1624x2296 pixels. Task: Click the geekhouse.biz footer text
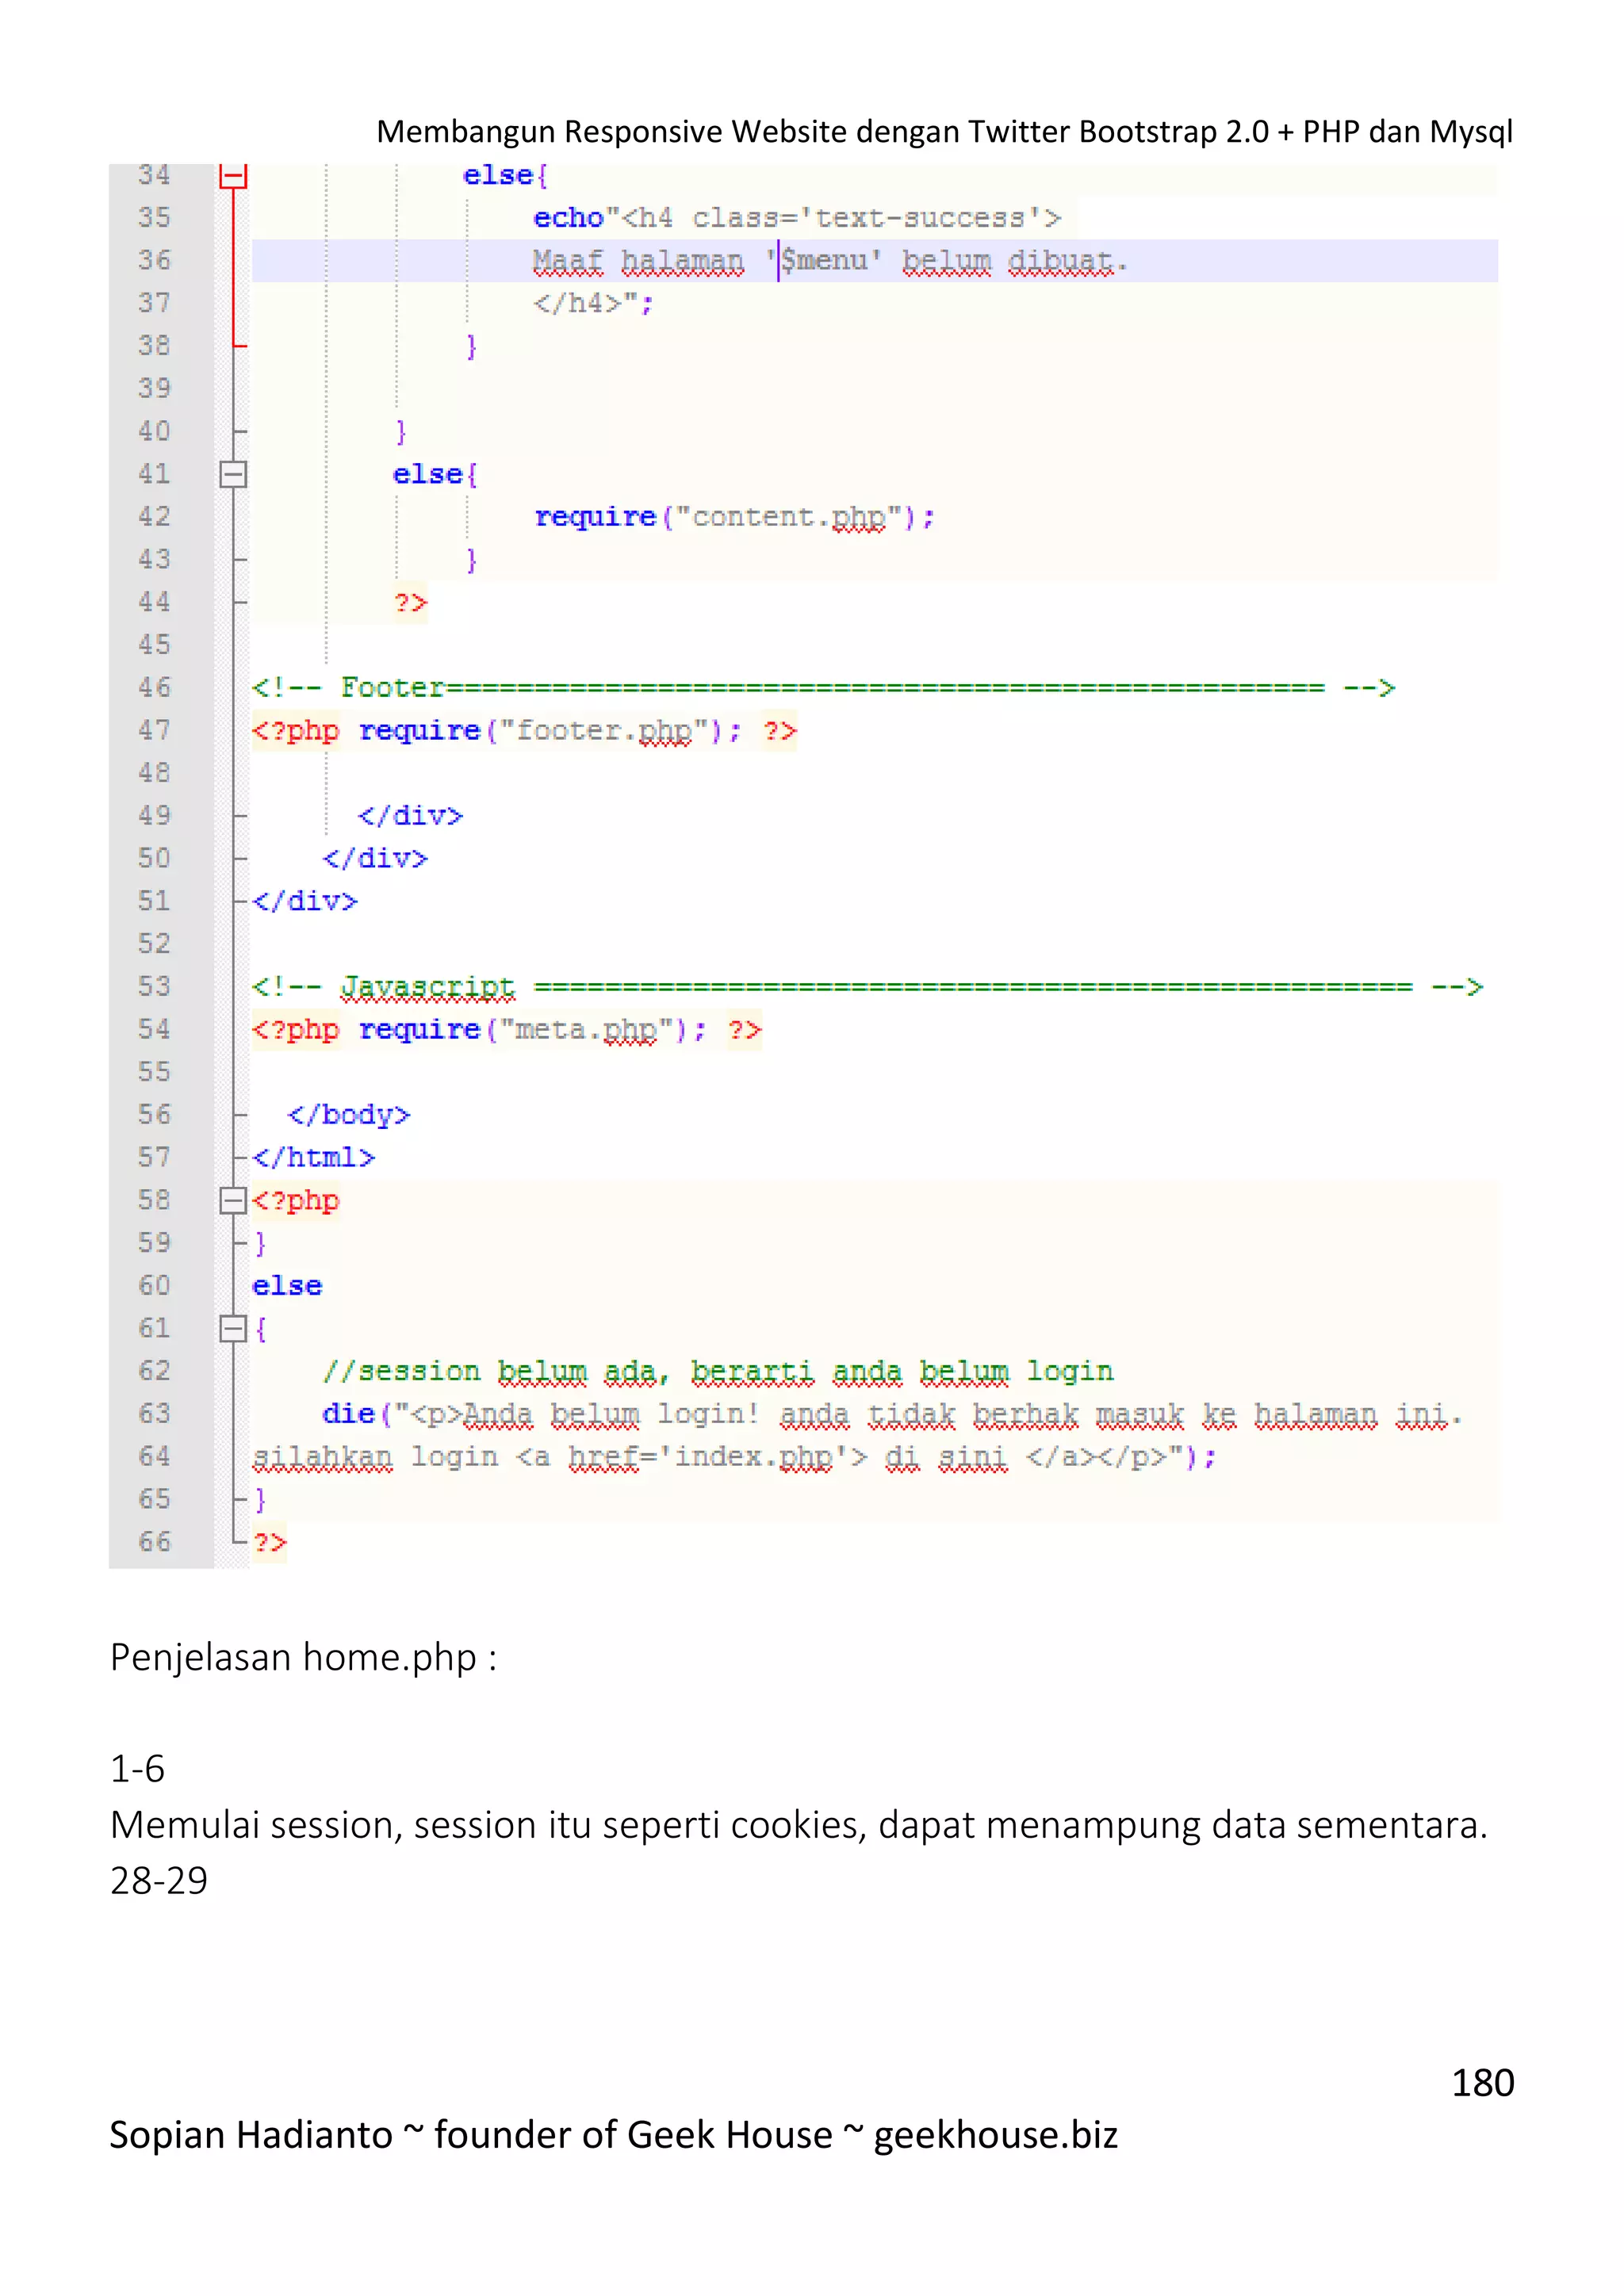(x=996, y=2134)
